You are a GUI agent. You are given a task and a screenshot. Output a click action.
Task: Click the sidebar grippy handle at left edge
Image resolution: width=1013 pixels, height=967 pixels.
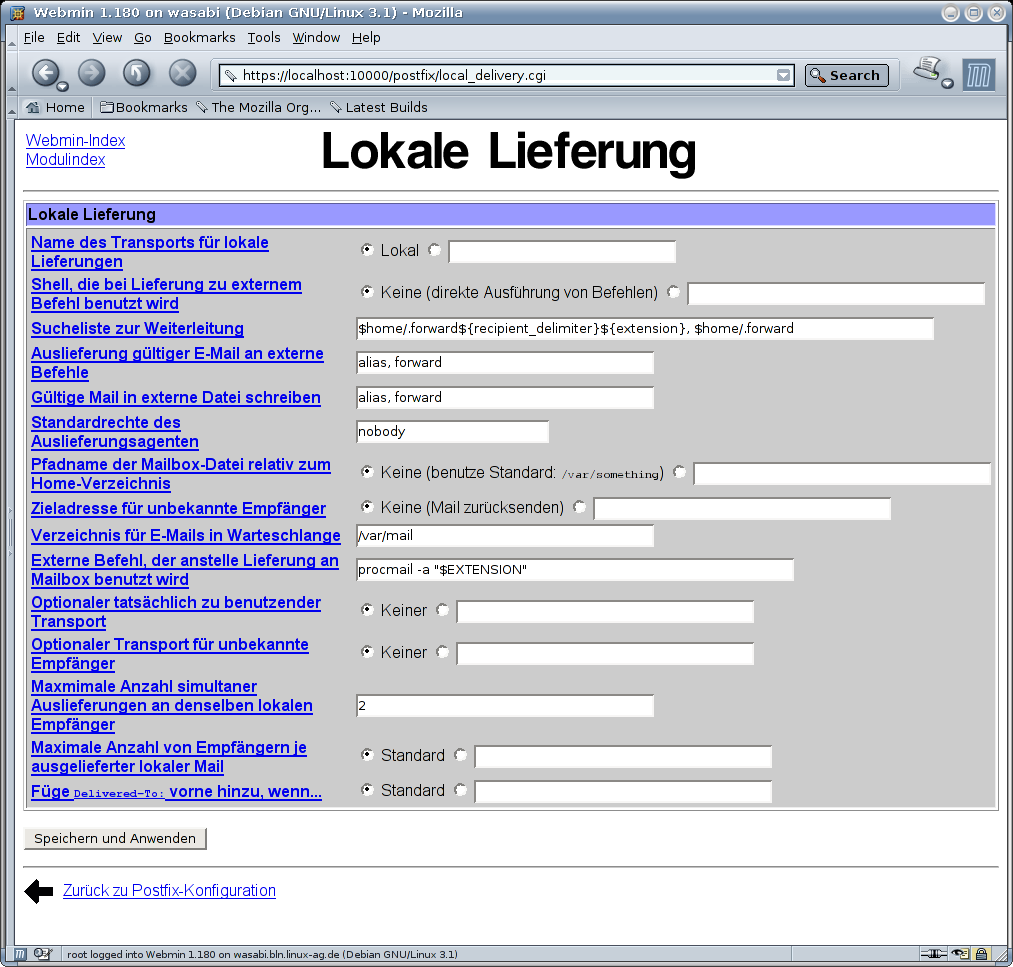(10, 532)
